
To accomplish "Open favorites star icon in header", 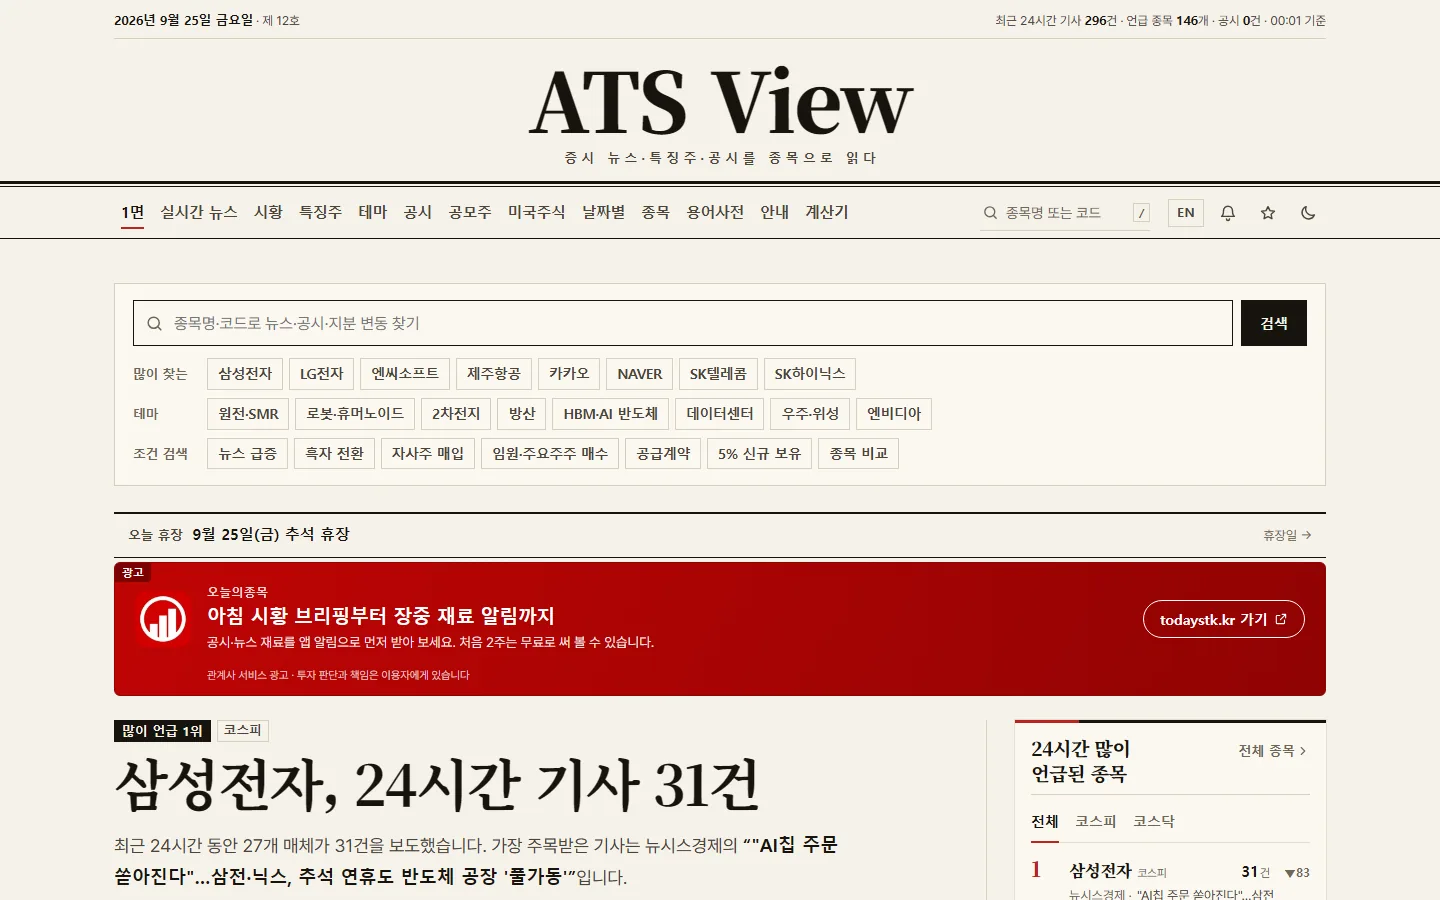I will click(1268, 213).
